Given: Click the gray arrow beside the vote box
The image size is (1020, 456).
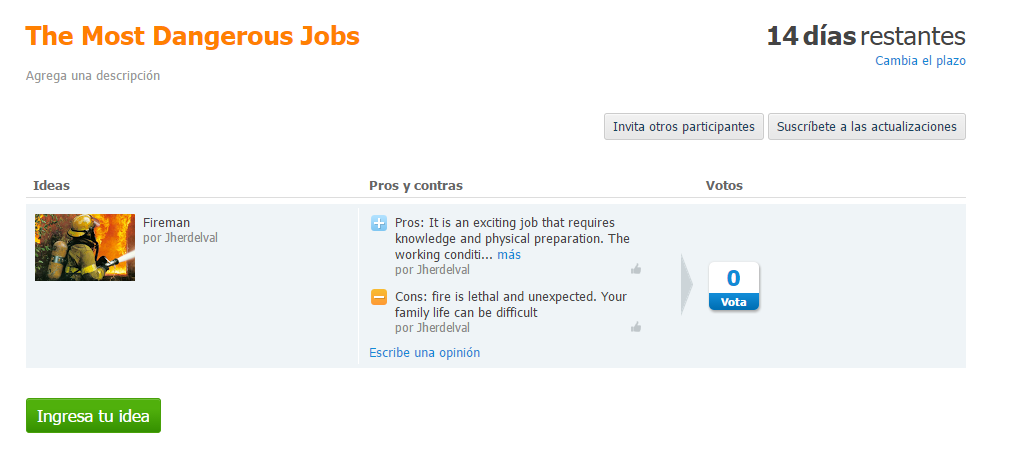Looking at the screenshot, I should pos(687,285).
